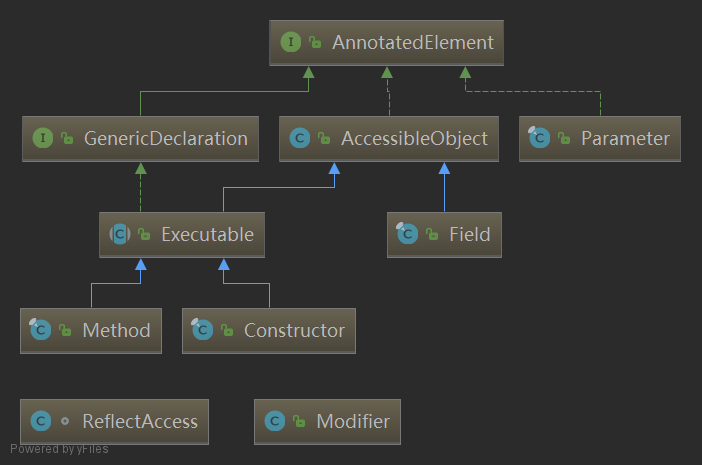
Task: Click the public lock icon on AnnotatedElement
Action: click(314, 43)
